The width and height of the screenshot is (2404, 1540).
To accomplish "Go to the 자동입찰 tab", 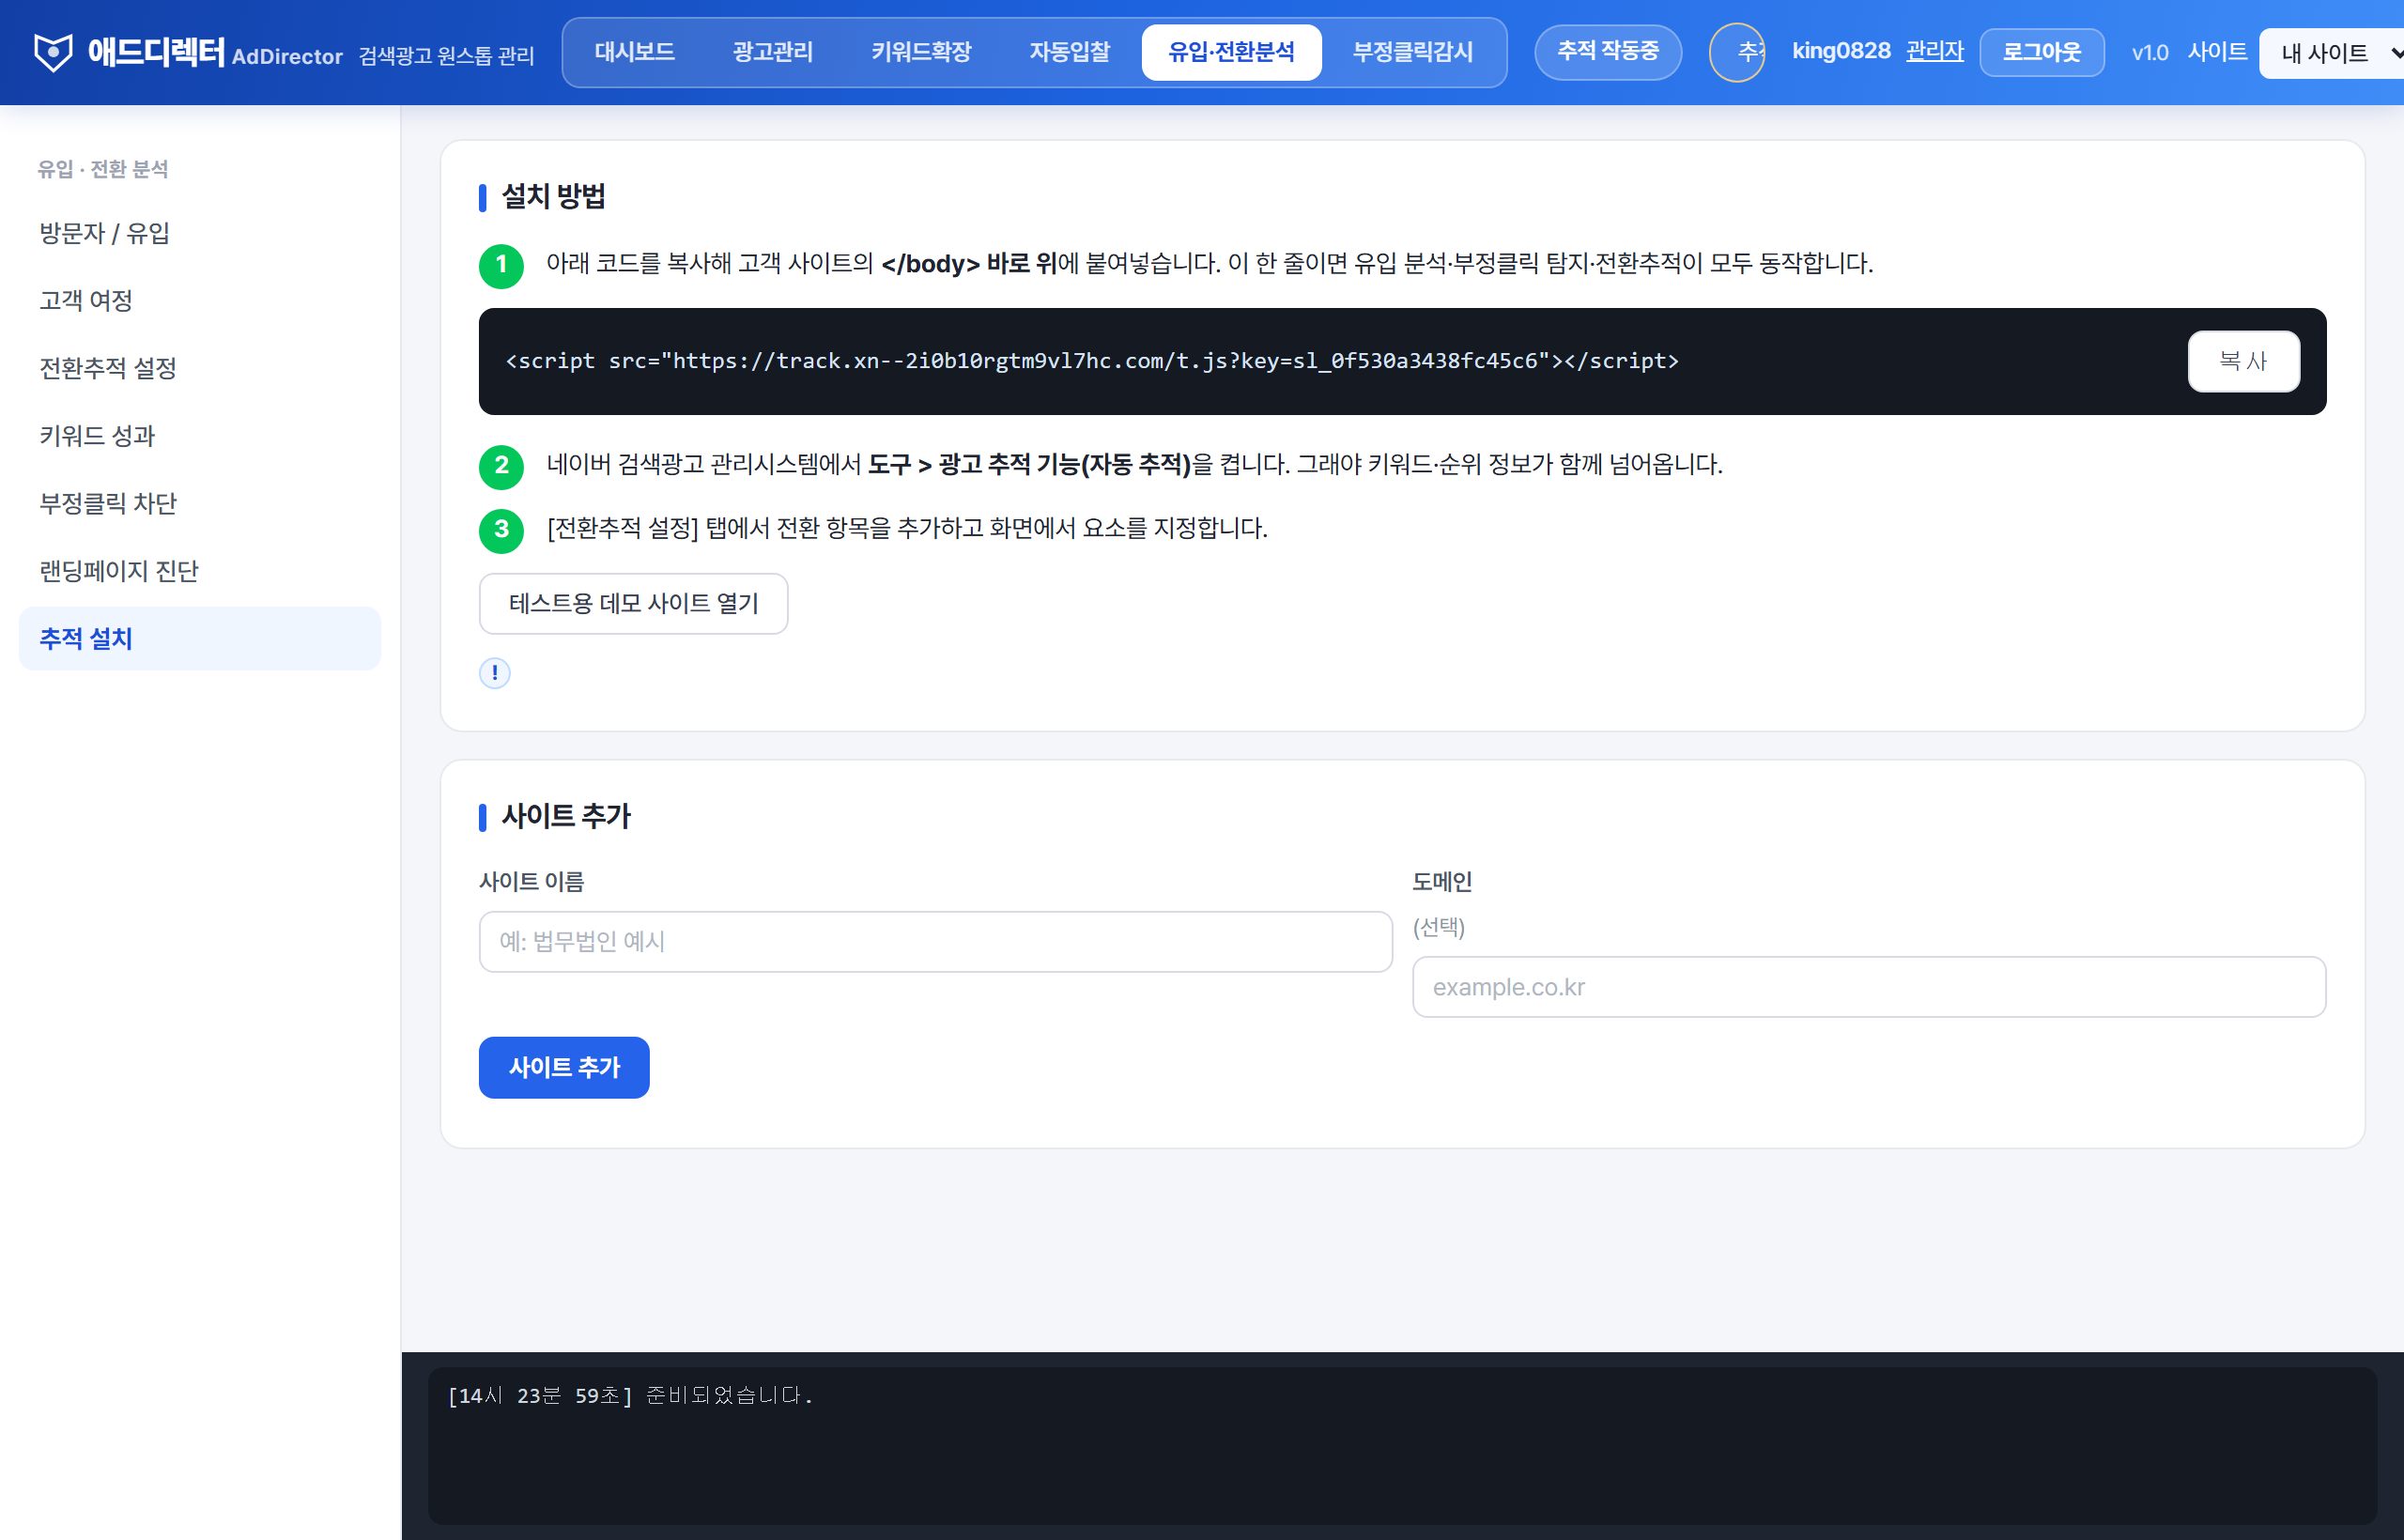I will (x=1070, y=52).
